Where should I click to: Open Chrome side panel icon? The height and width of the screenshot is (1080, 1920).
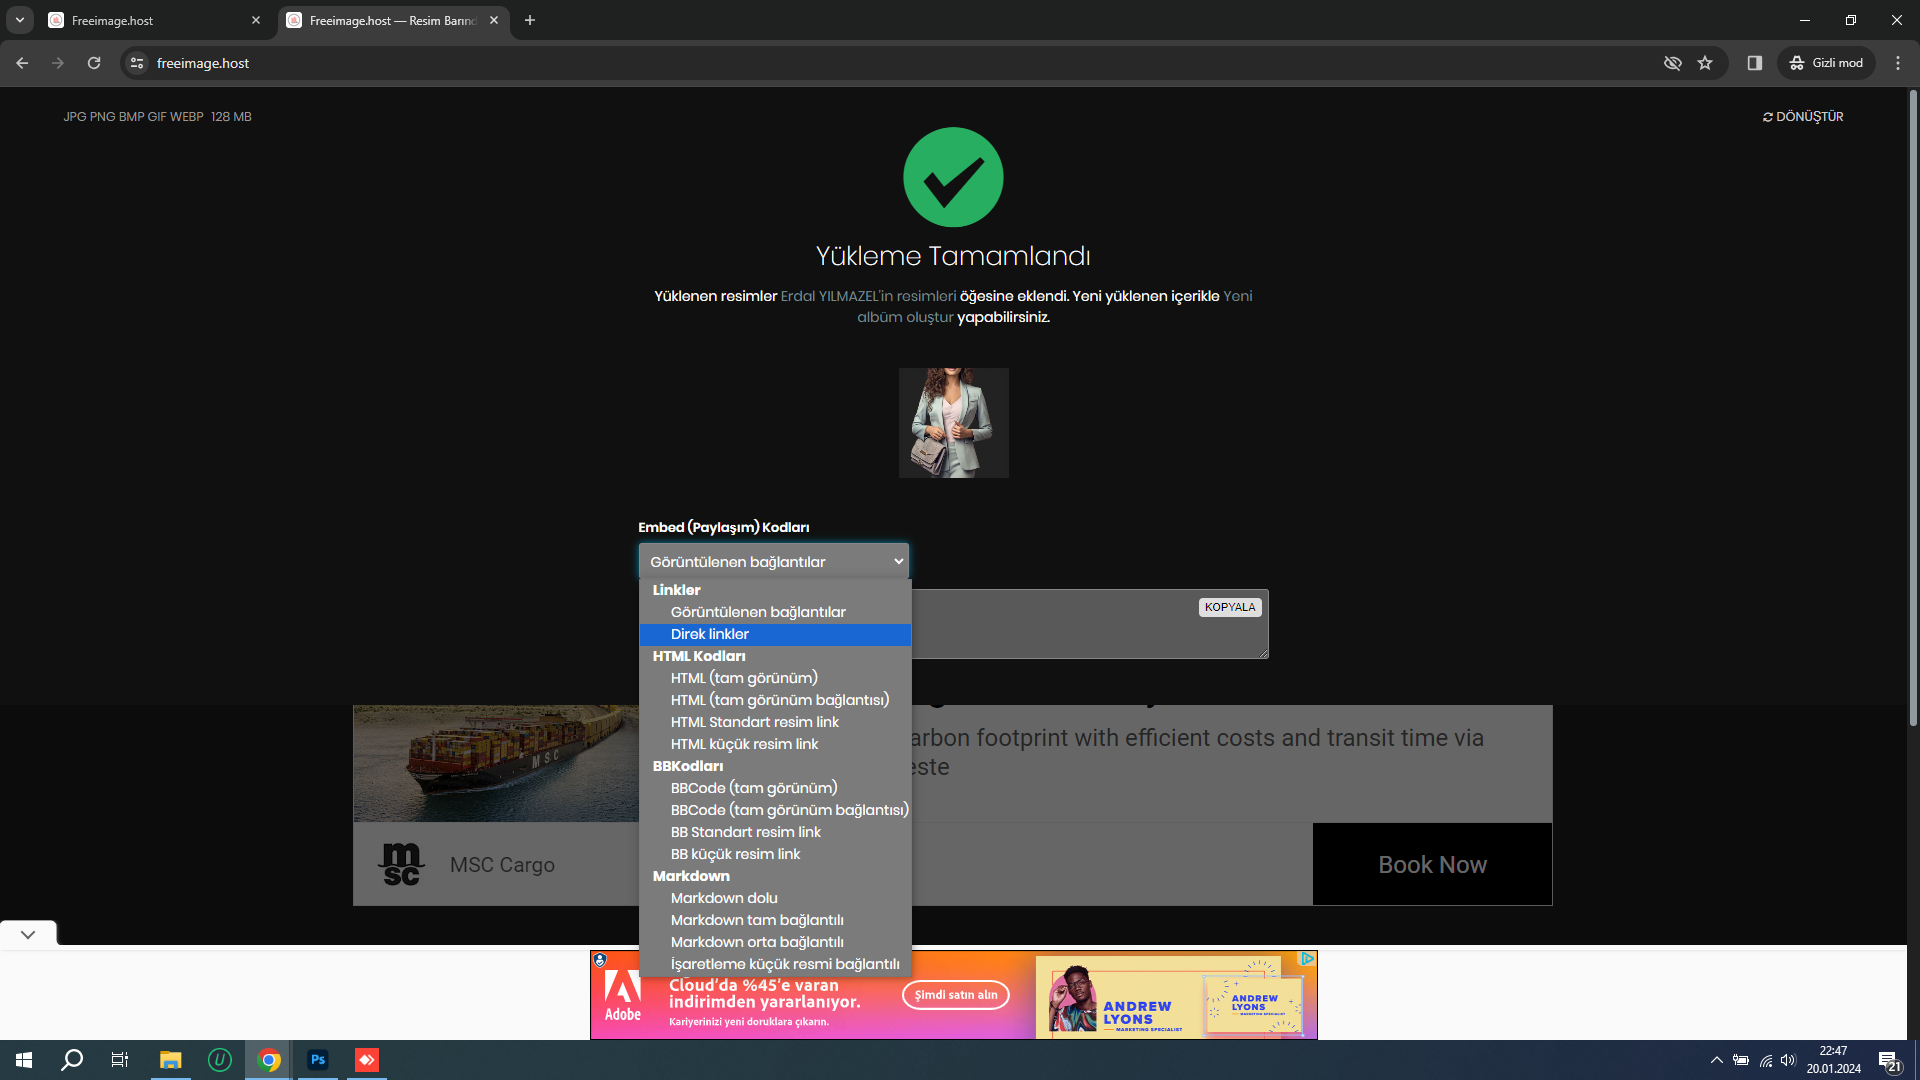click(1754, 63)
